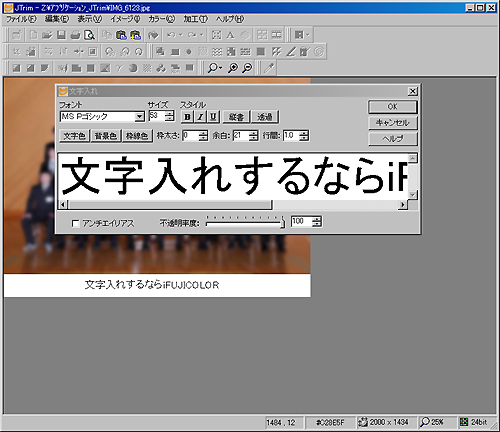
Task: Toggle Italic style button I
Action: [200, 117]
